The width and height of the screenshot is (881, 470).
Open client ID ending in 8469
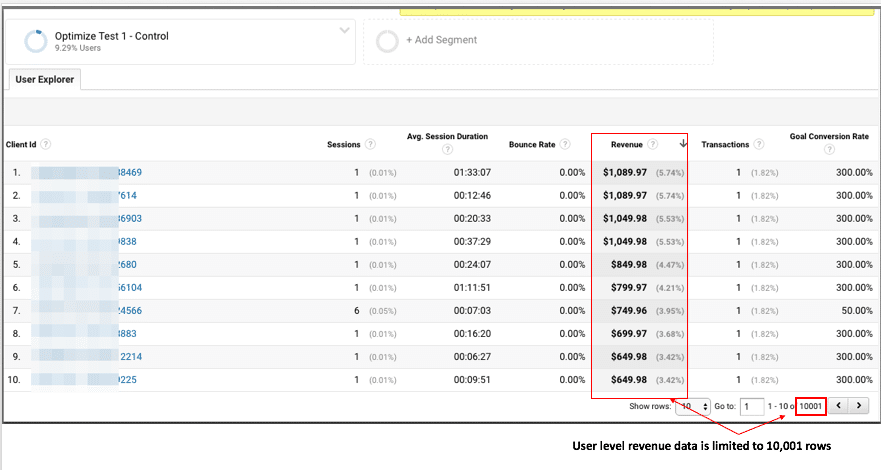[x=129, y=172]
